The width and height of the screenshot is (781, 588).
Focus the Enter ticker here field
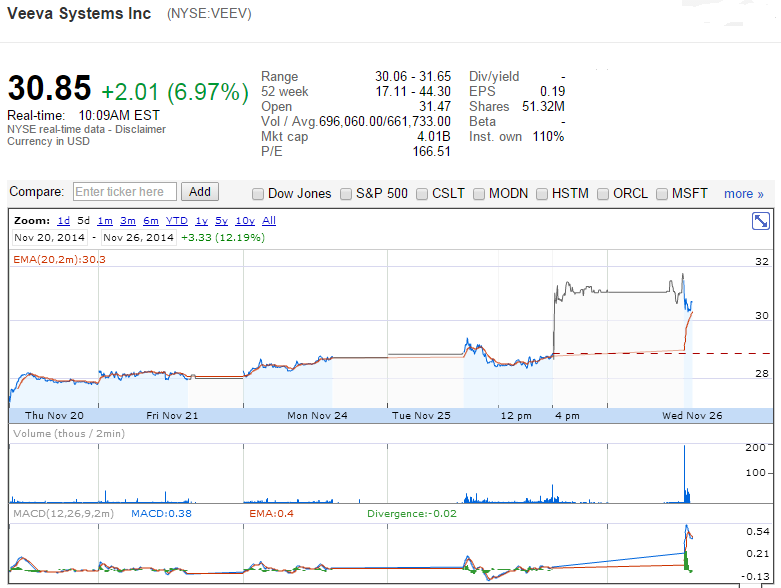[x=125, y=192]
